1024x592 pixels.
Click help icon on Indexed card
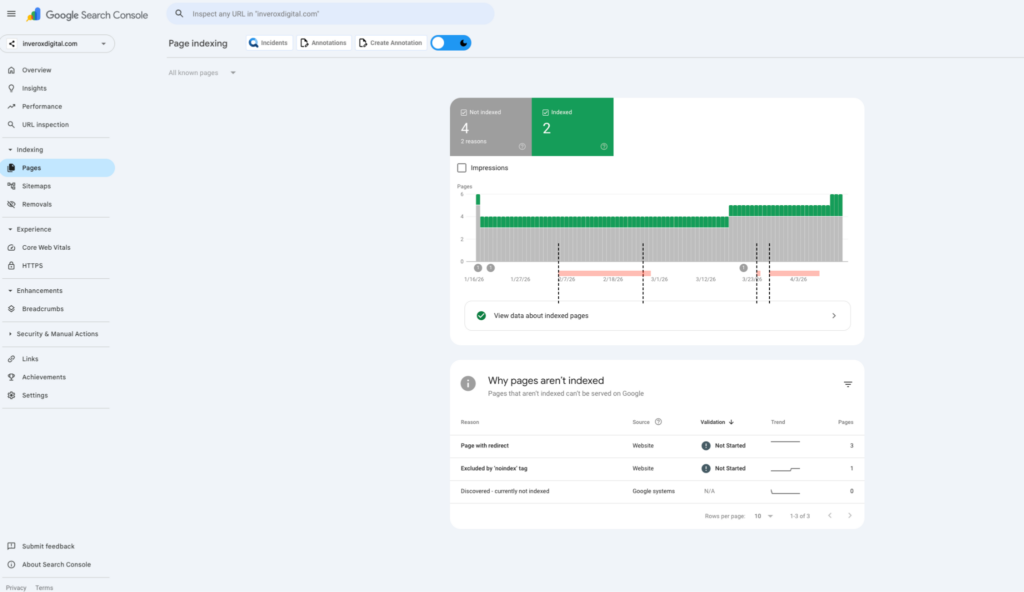tap(603, 146)
